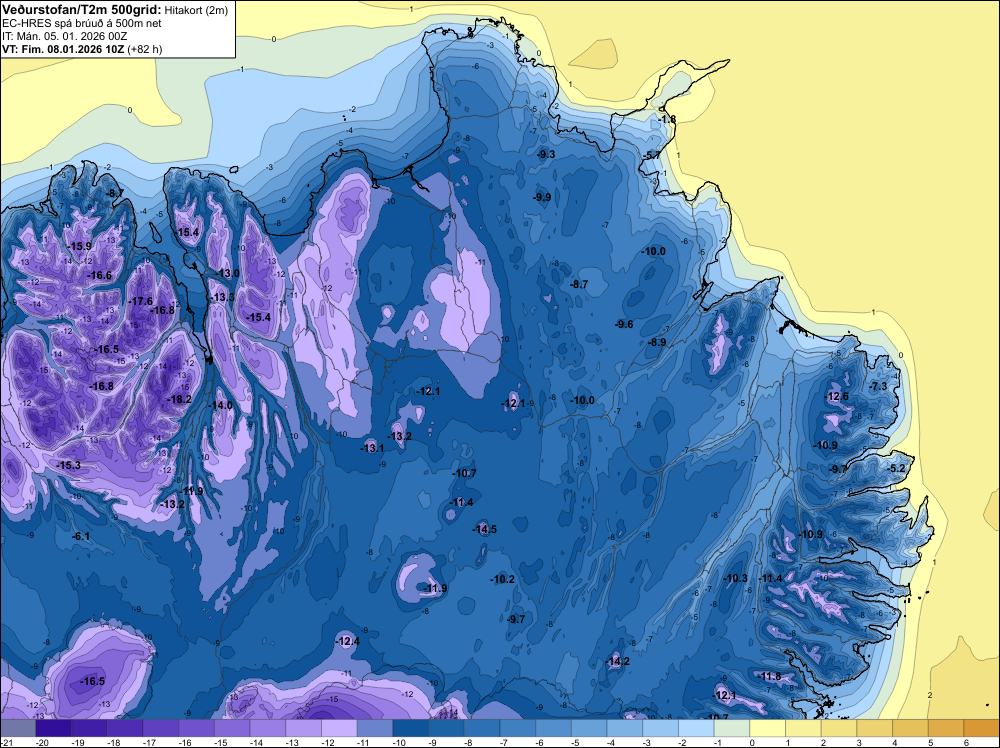Click the -8.9 temperature value
Image resolution: width=1000 pixels, height=748 pixels.
(x=656, y=342)
